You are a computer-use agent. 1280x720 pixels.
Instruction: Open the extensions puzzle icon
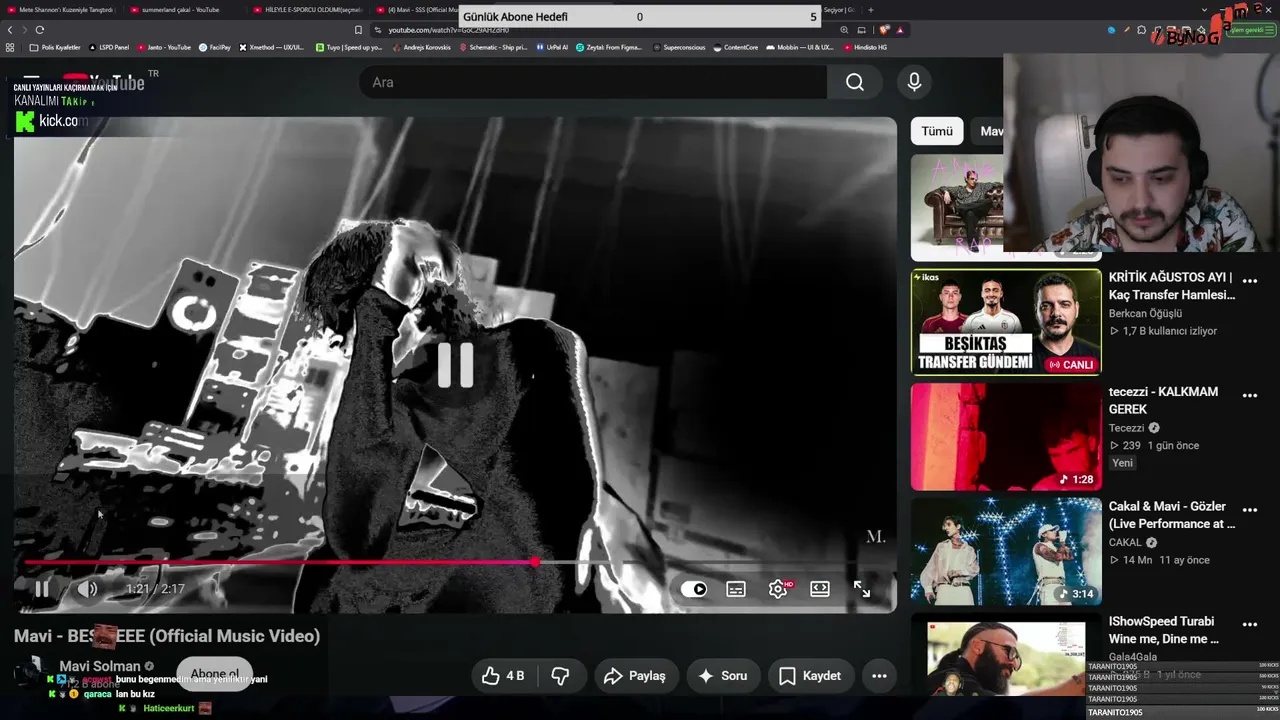coord(1141,30)
